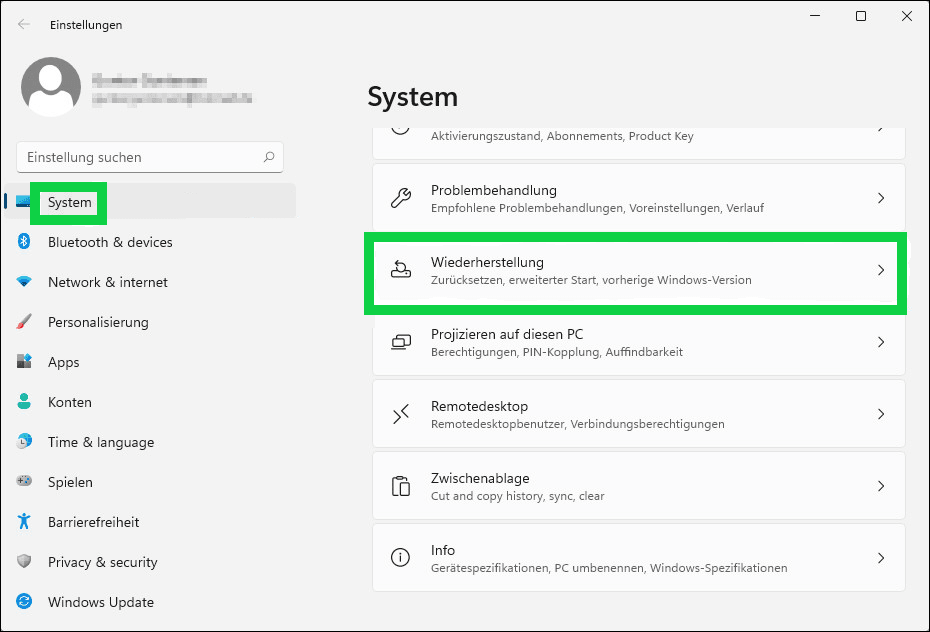Click the Apps icon in sidebar
Screen dimensions: 930x632
(x=24, y=362)
